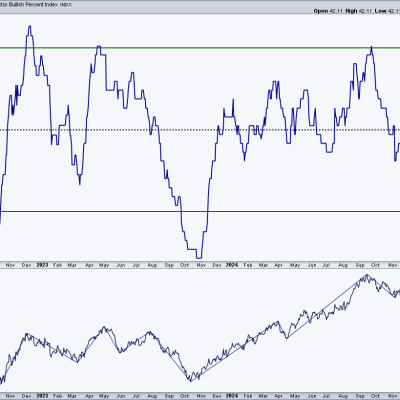Screen dimensions: 400x400
Task: Select the black dotted midpoint line
Action: click(200, 130)
